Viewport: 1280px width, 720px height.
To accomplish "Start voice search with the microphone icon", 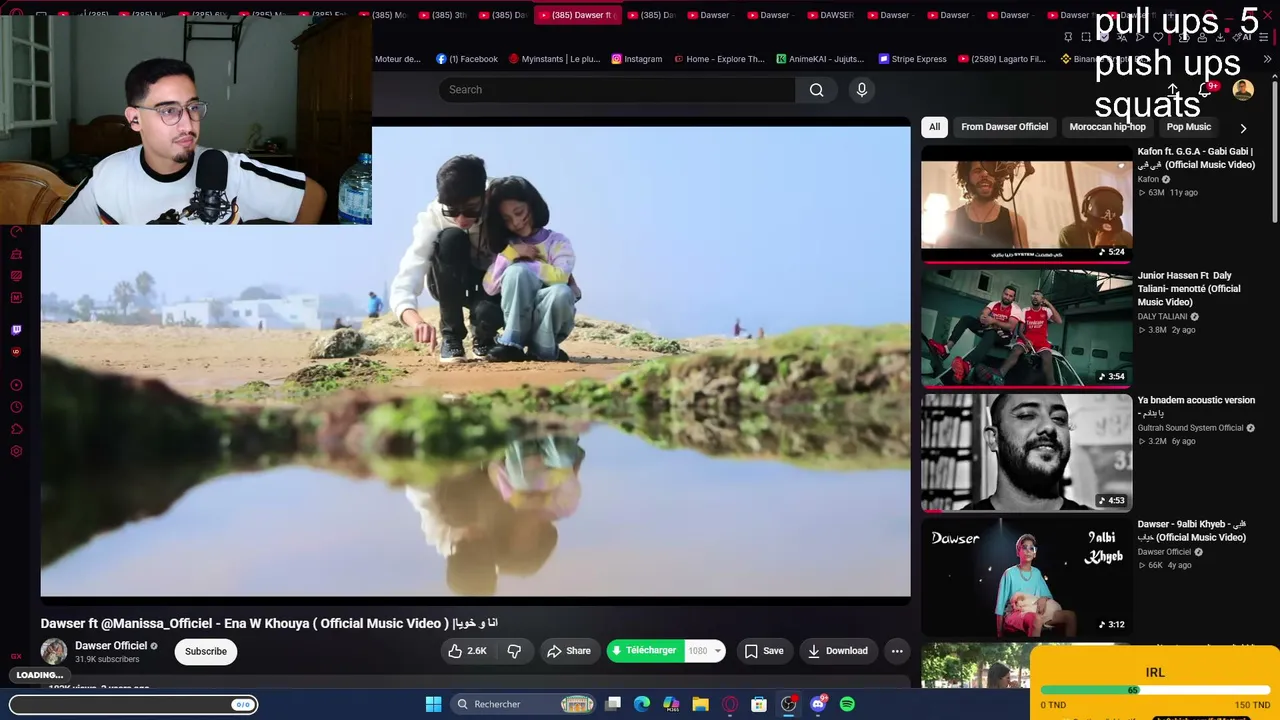I will click(x=861, y=90).
